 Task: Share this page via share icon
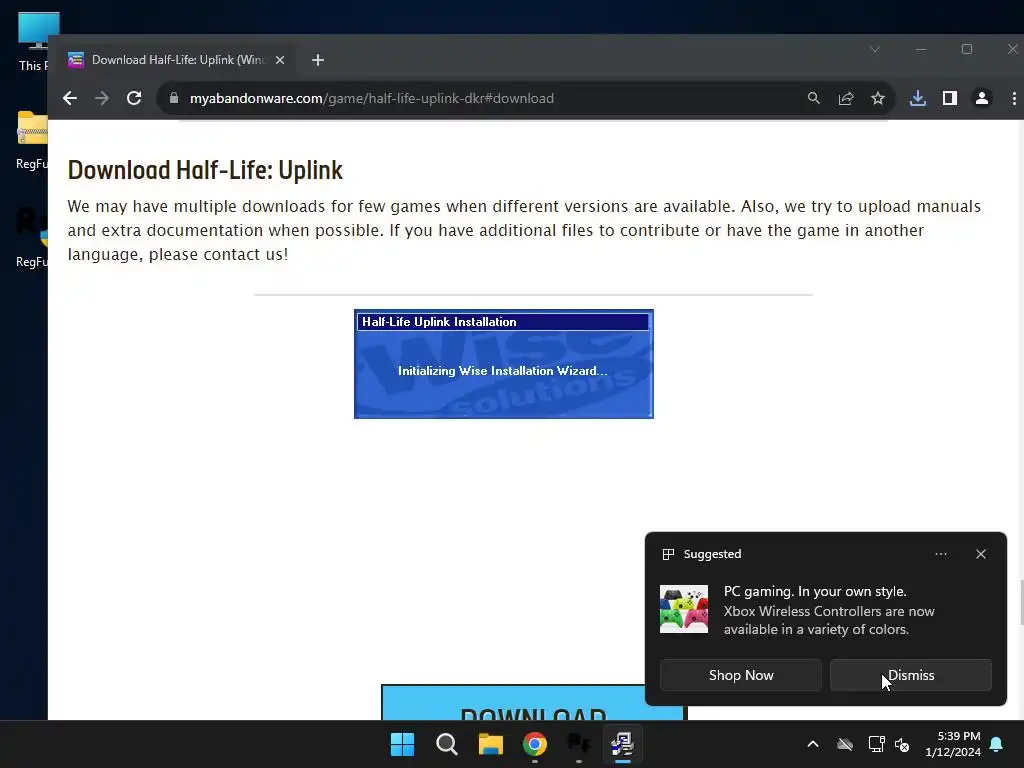click(x=846, y=98)
